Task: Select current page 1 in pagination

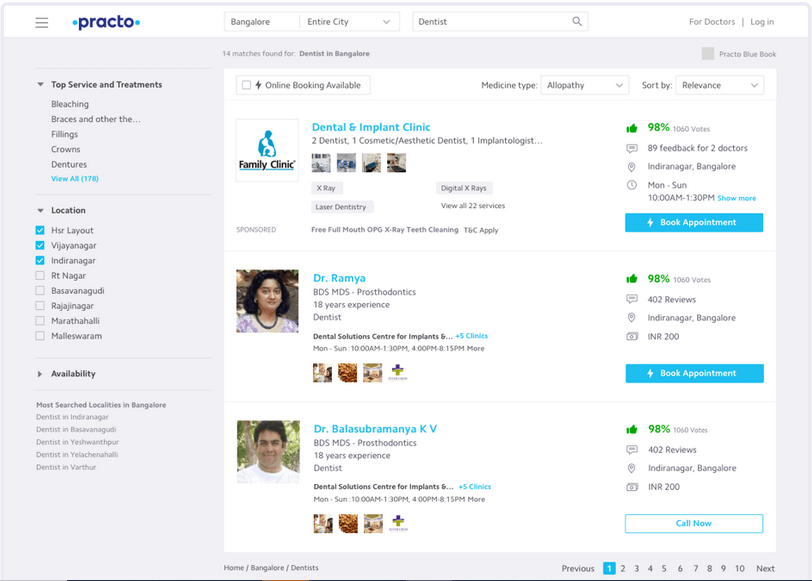Action: [610, 569]
